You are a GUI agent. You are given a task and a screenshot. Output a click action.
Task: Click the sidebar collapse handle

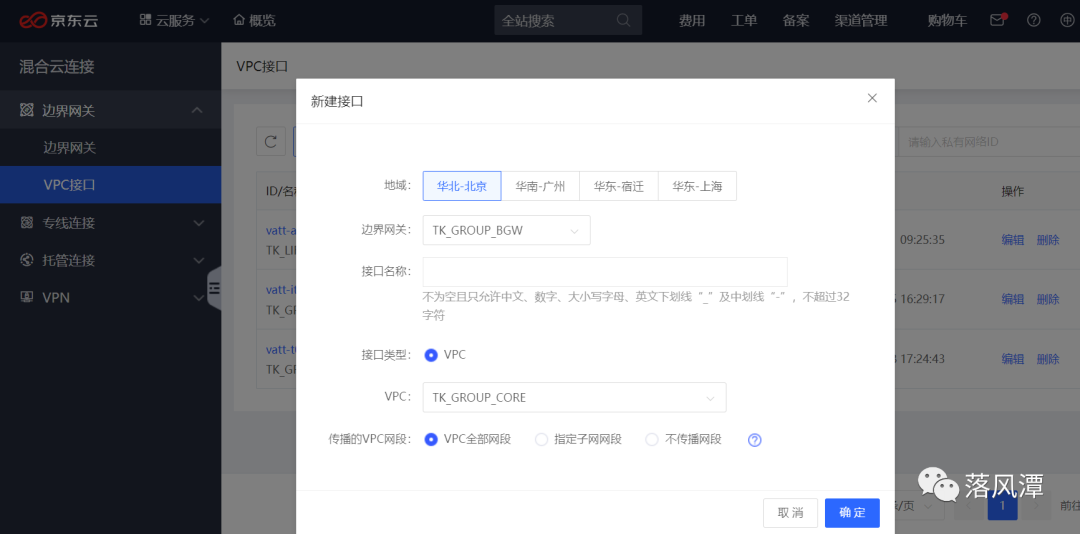(x=214, y=288)
